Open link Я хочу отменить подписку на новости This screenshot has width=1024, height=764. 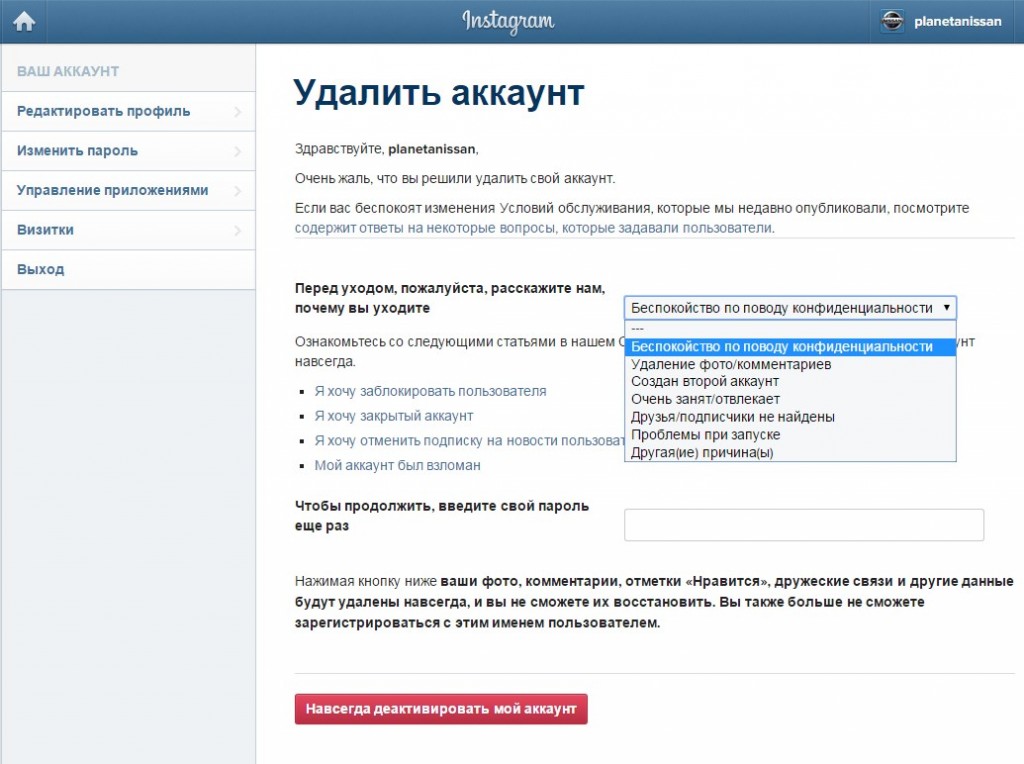coord(470,441)
